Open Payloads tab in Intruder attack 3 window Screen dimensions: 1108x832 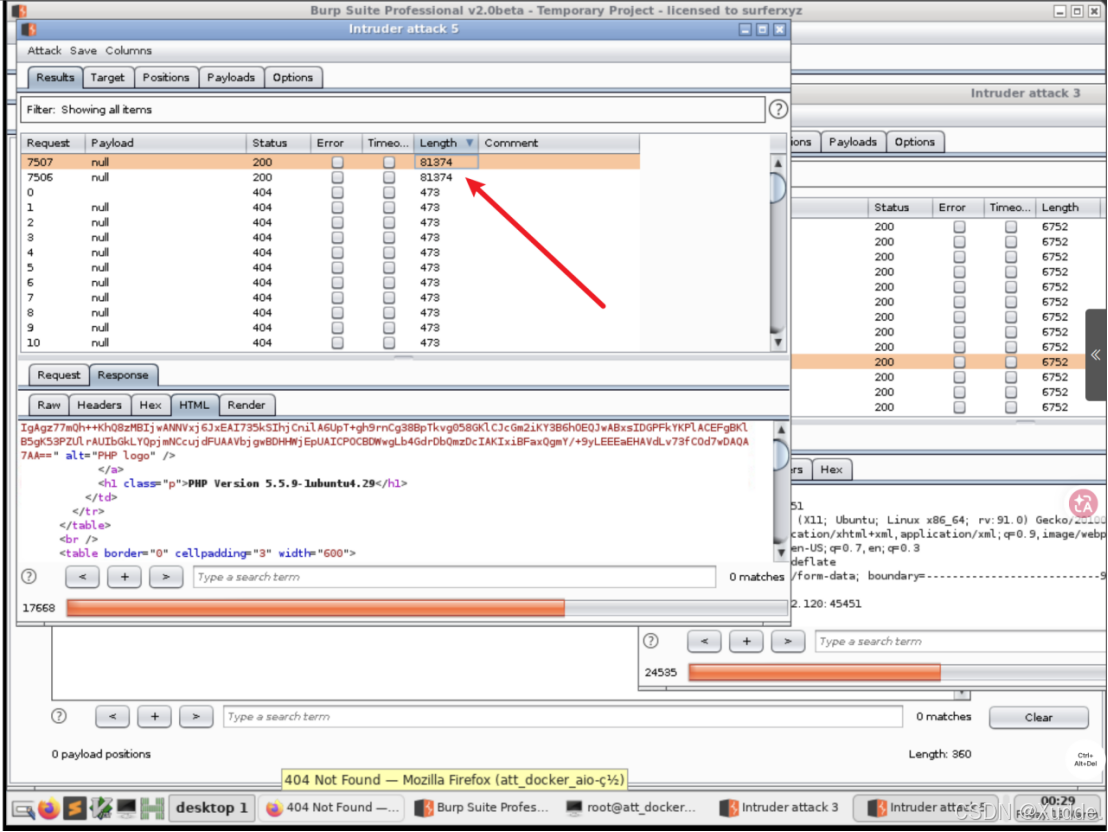(853, 142)
